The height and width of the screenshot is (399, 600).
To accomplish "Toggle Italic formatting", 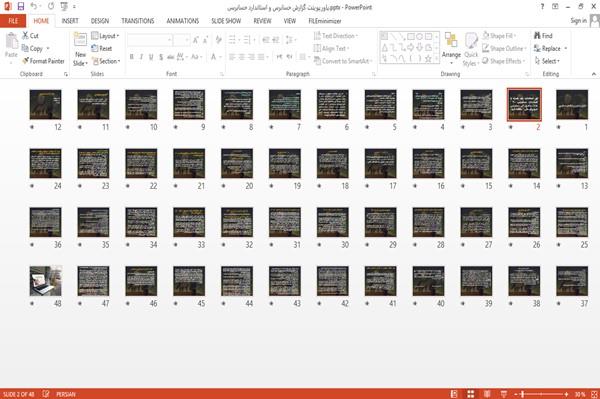I will [141, 57].
